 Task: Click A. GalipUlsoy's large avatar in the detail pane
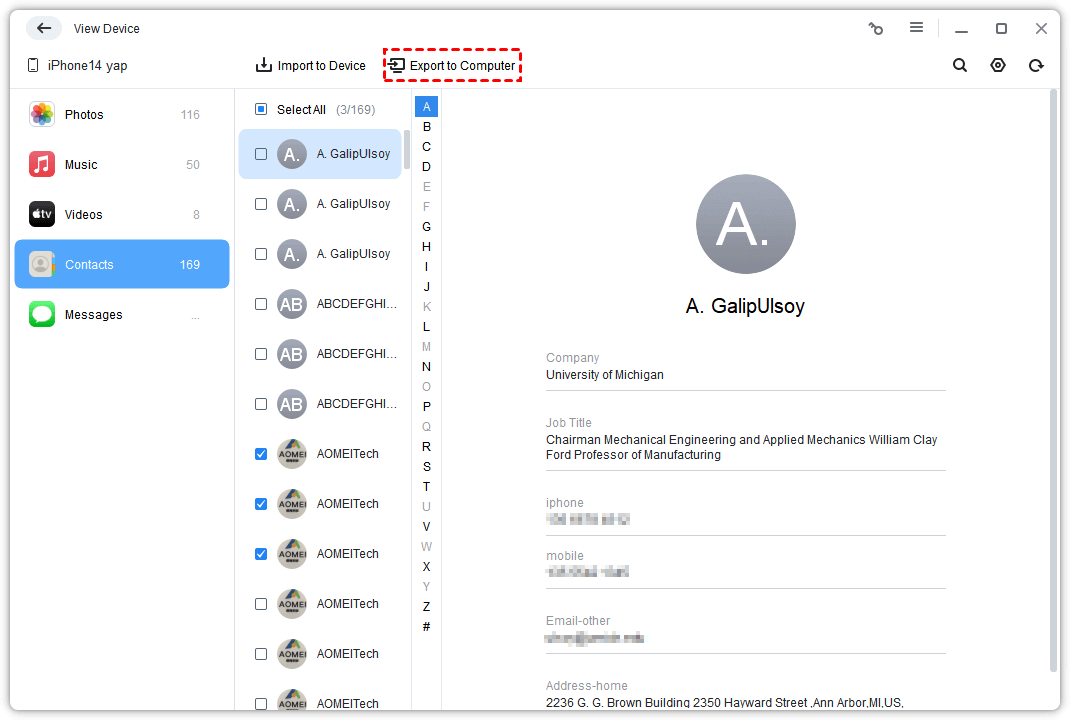[x=745, y=224]
